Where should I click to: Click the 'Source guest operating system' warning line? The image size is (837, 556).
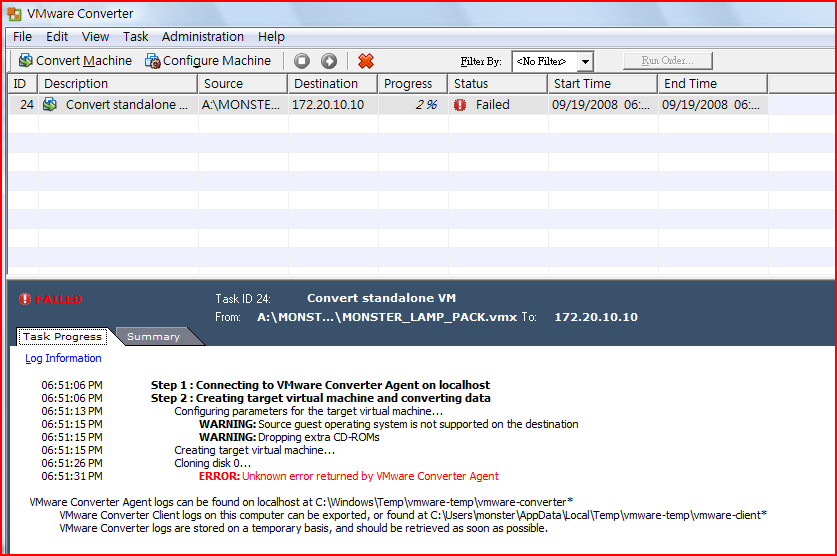tap(389, 424)
